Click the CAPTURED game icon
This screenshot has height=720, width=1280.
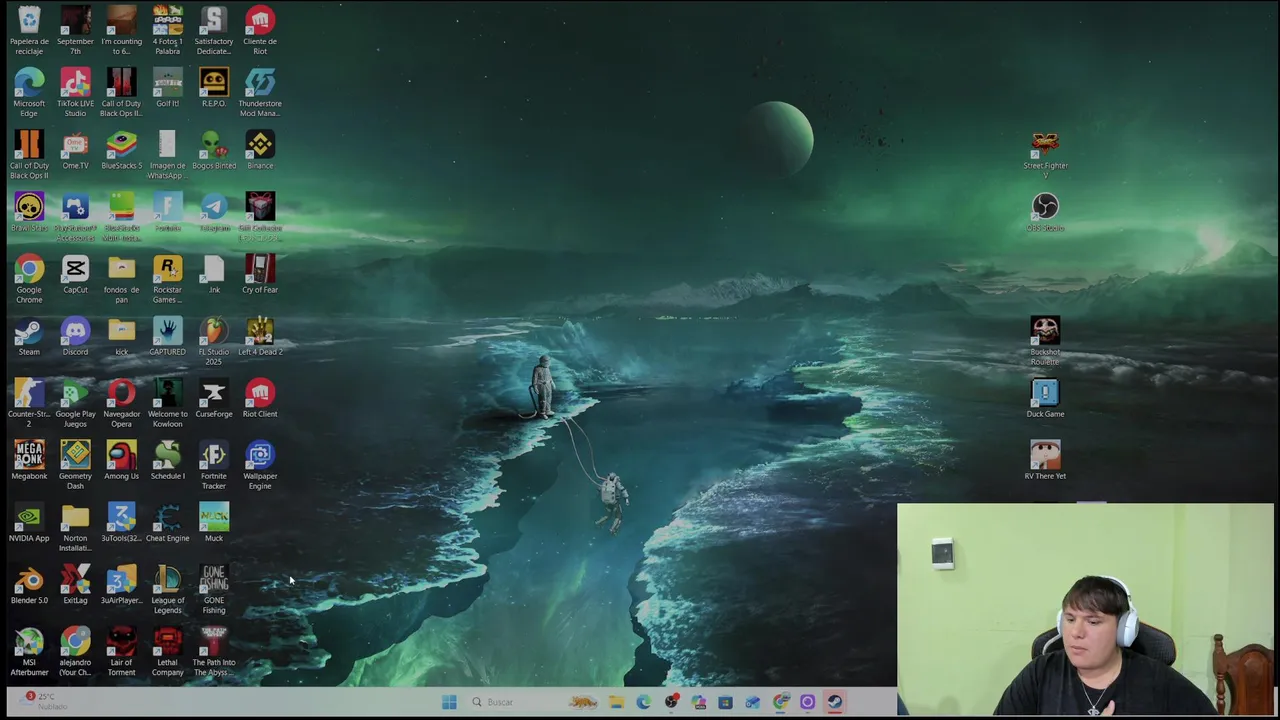167,336
